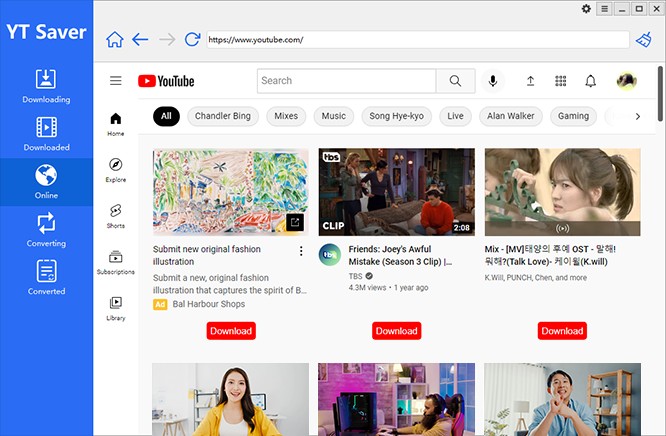Open YT Saver settings gear
The height and width of the screenshot is (436, 666).
tap(586, 8)
